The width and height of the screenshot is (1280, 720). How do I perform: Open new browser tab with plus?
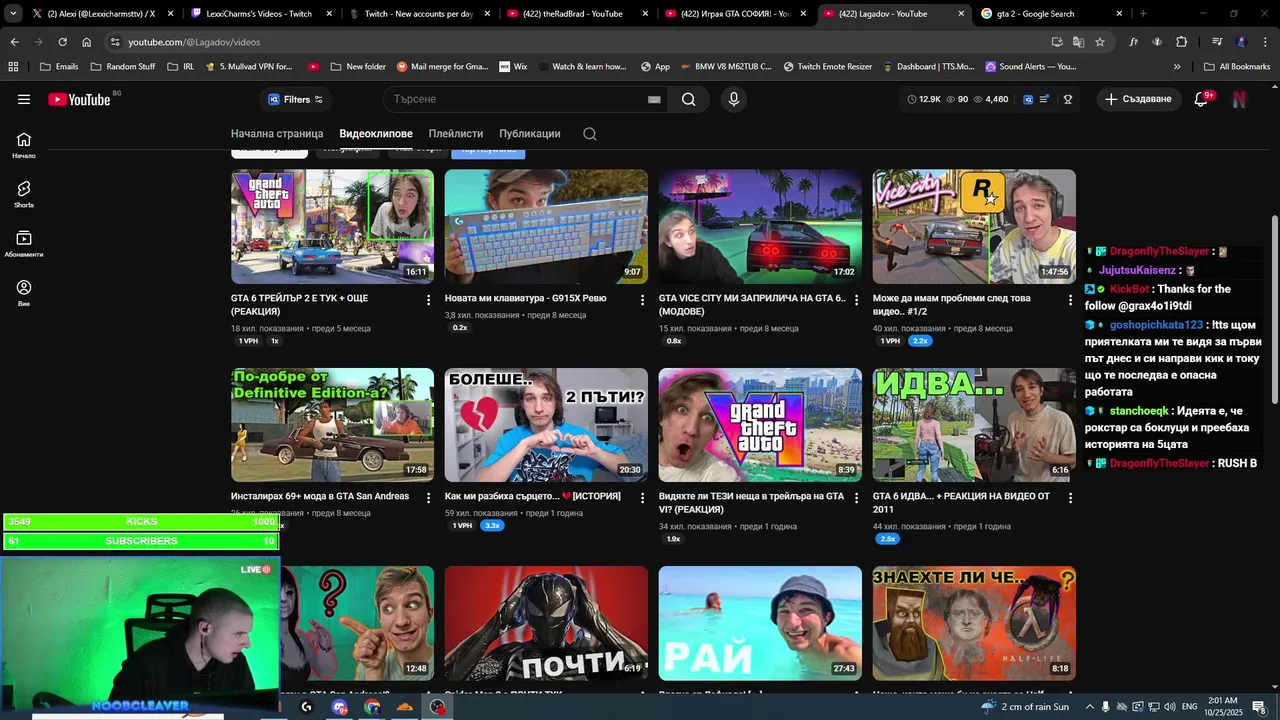pos(1143,14)
